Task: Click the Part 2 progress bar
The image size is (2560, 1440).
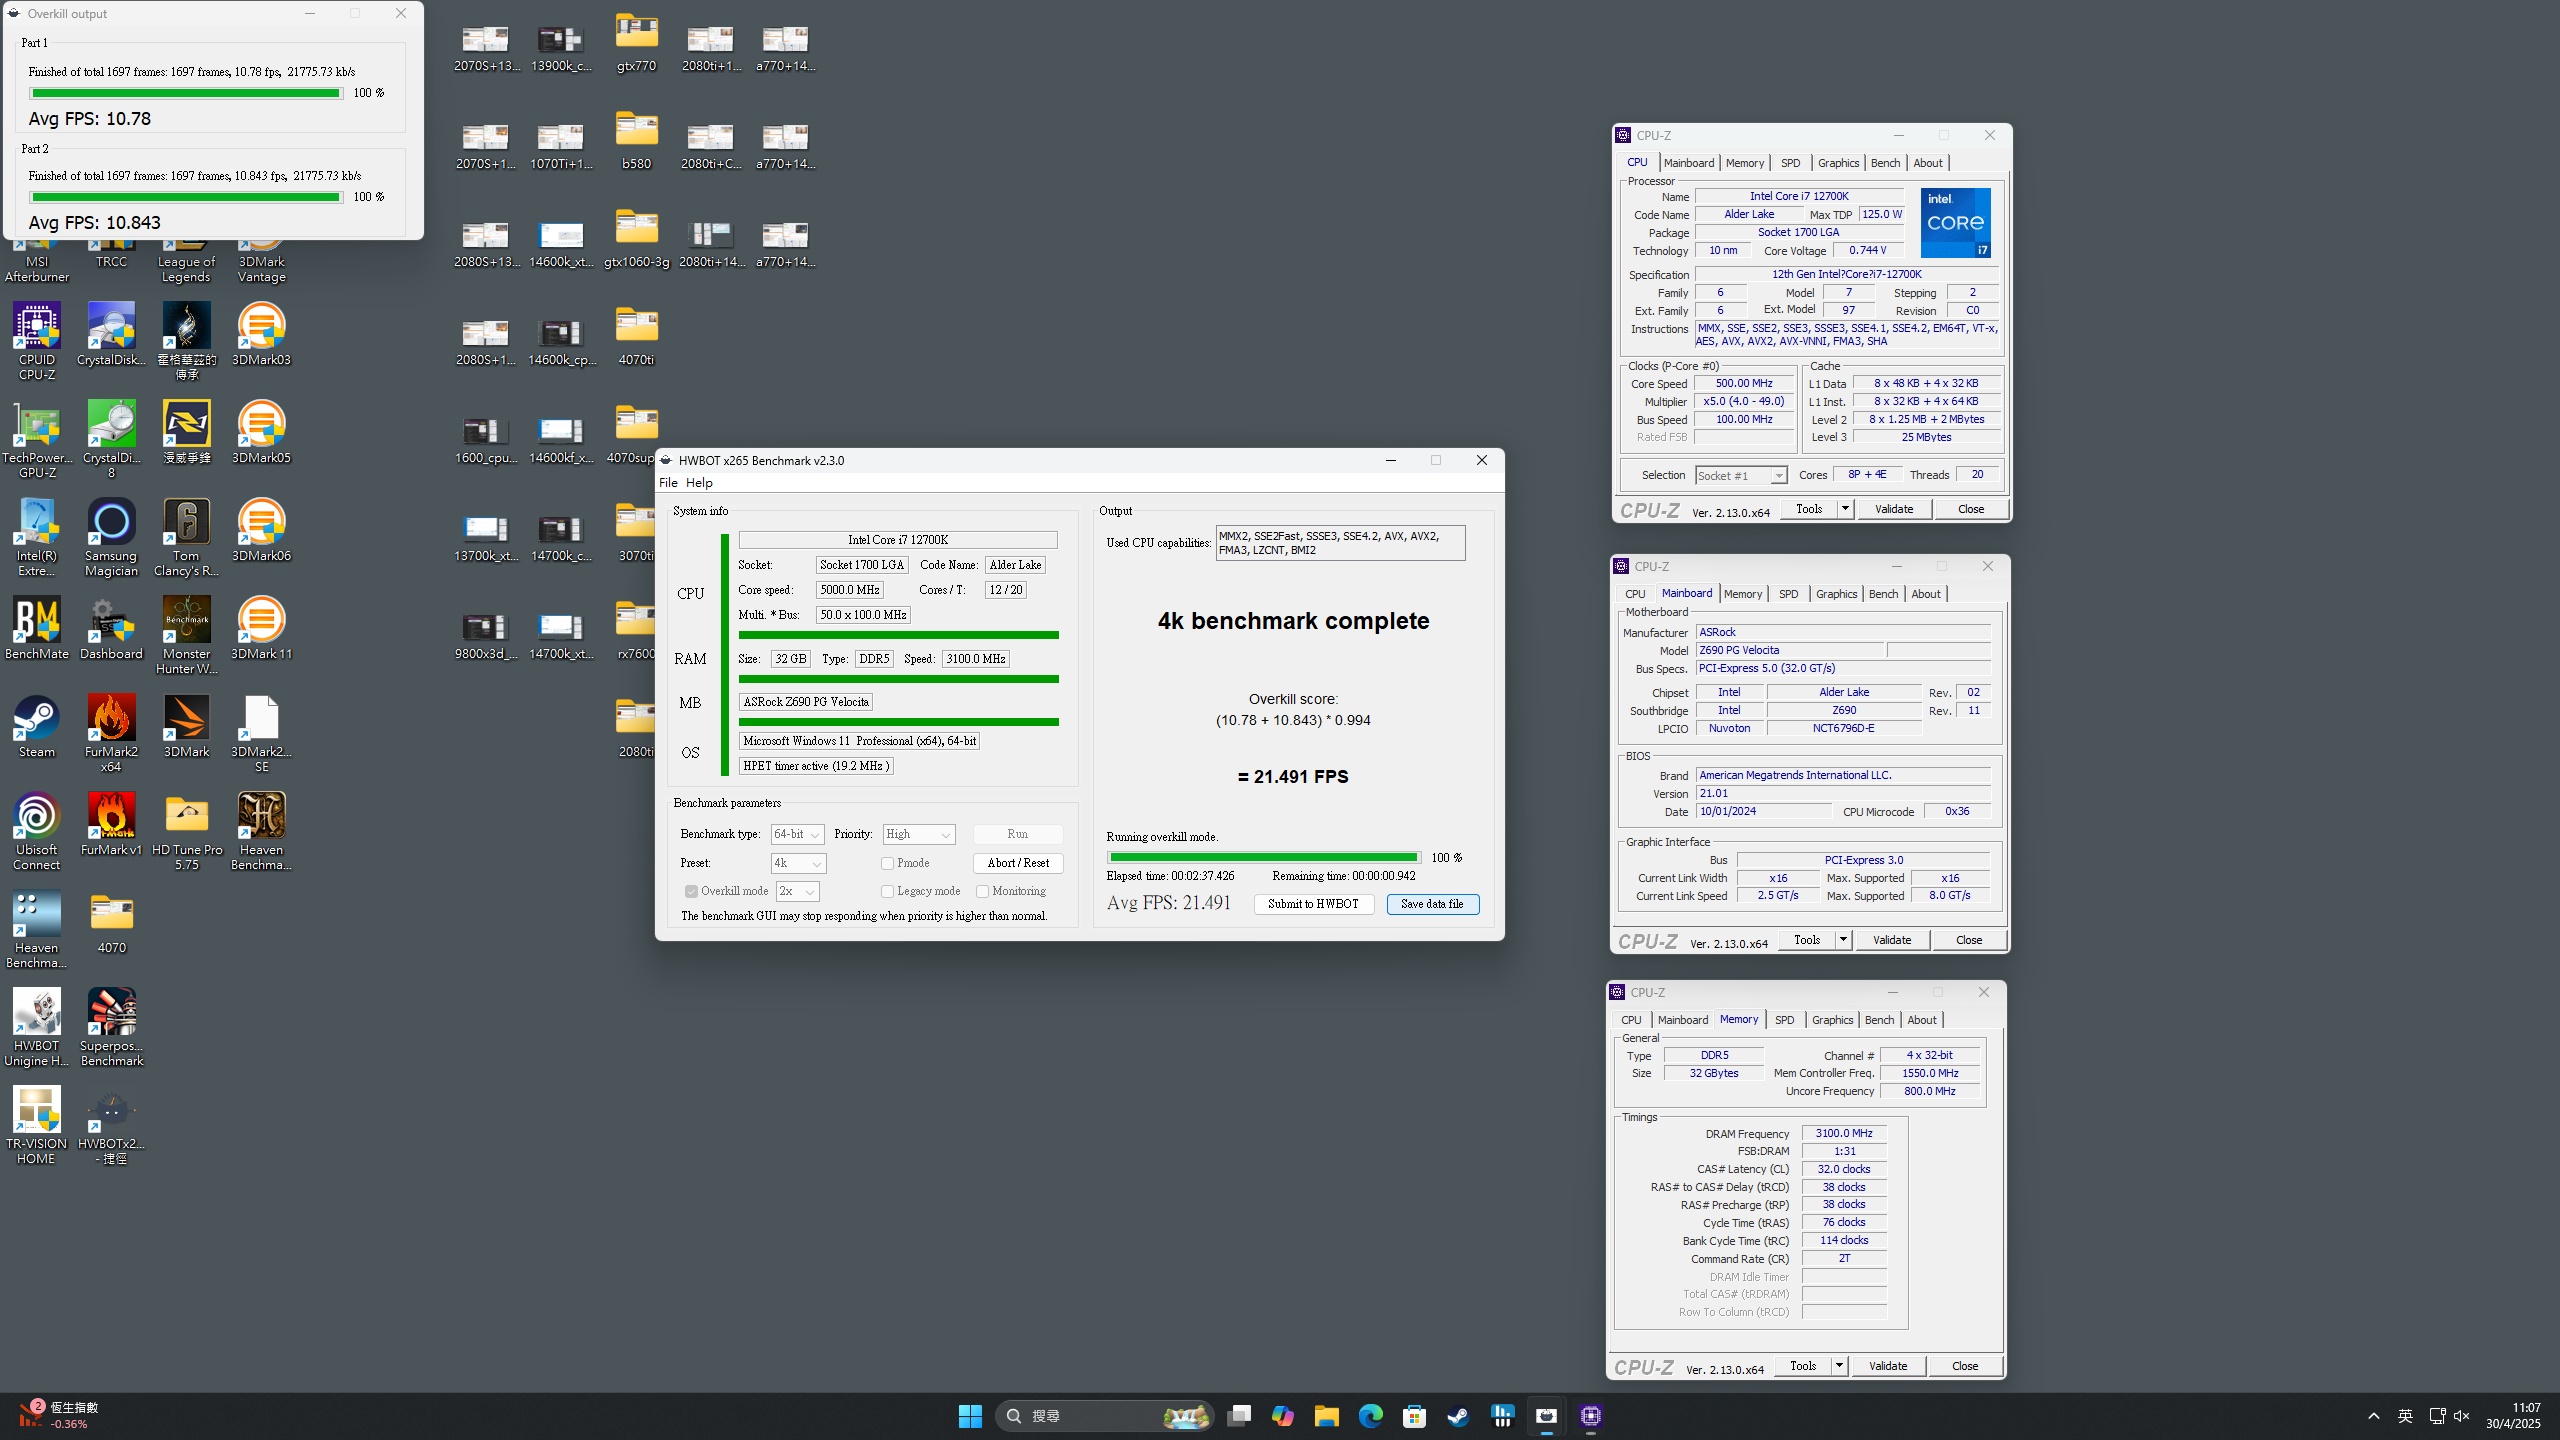Action: pyautogui.click(x=186, y=197)
